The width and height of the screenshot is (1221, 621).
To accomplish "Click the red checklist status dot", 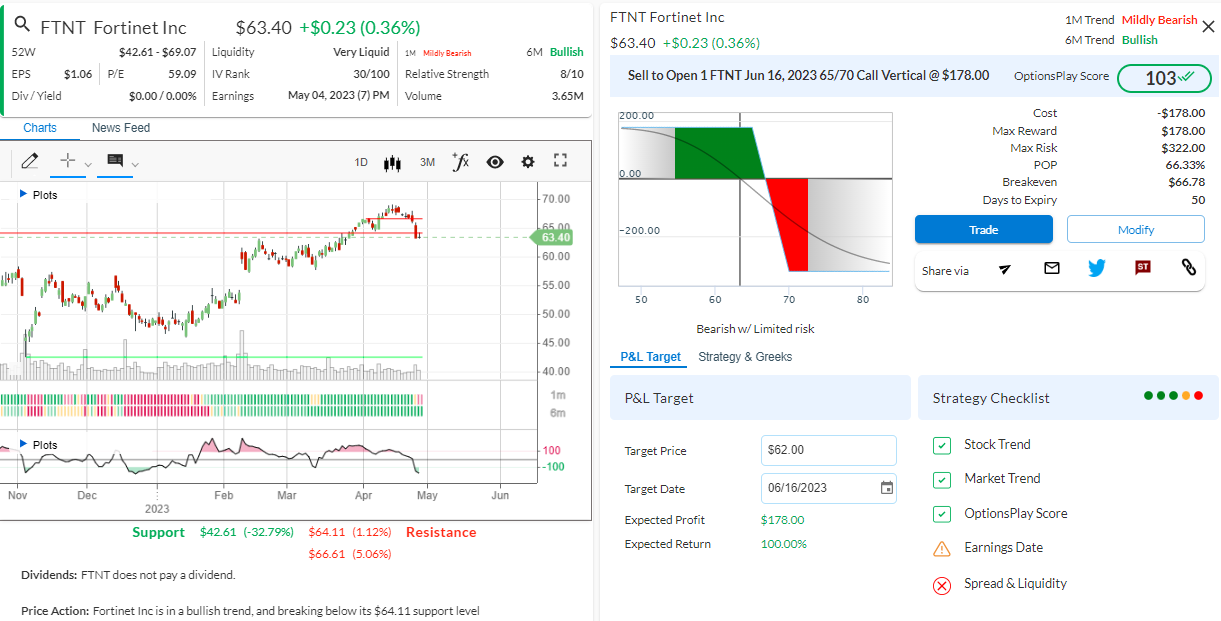I will point(1199,396).
